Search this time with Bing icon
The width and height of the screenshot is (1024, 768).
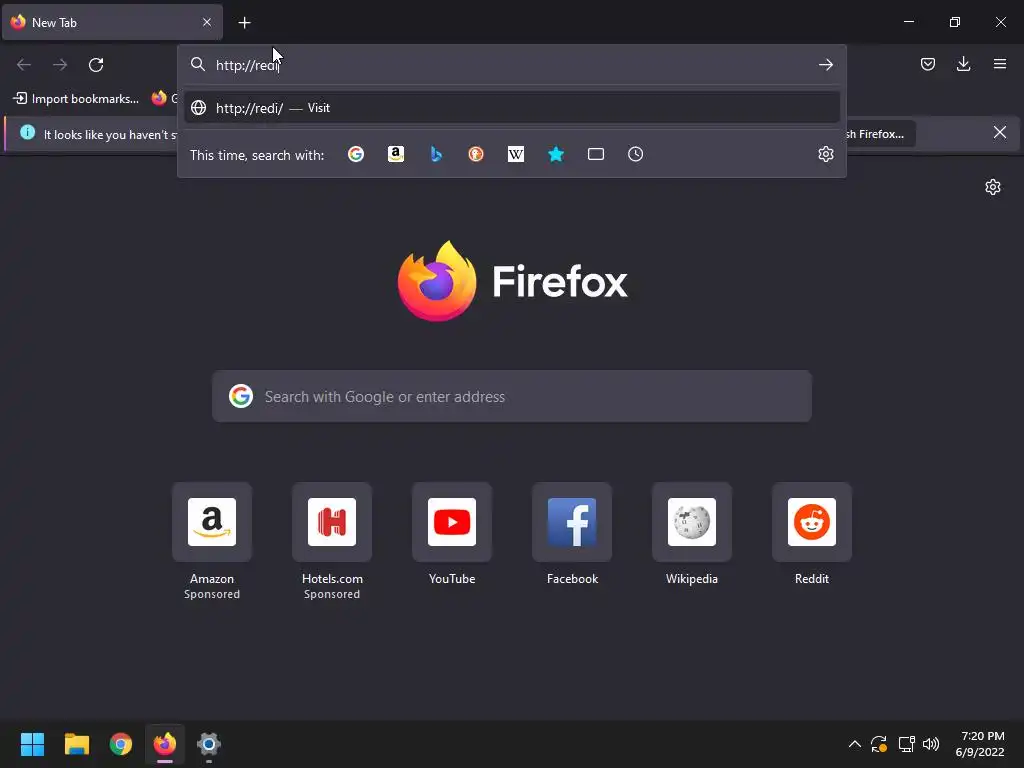[x=436, y=154]
